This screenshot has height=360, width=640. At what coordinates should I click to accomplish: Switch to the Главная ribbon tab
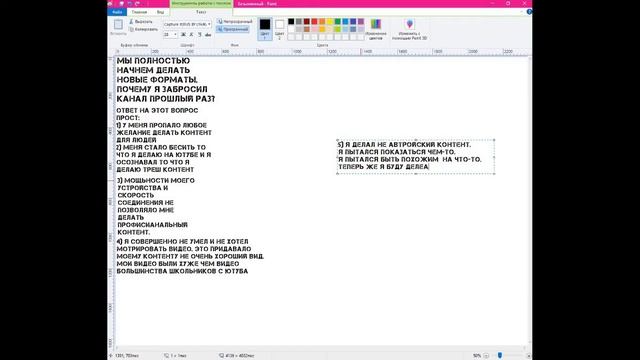click(139, 12)
